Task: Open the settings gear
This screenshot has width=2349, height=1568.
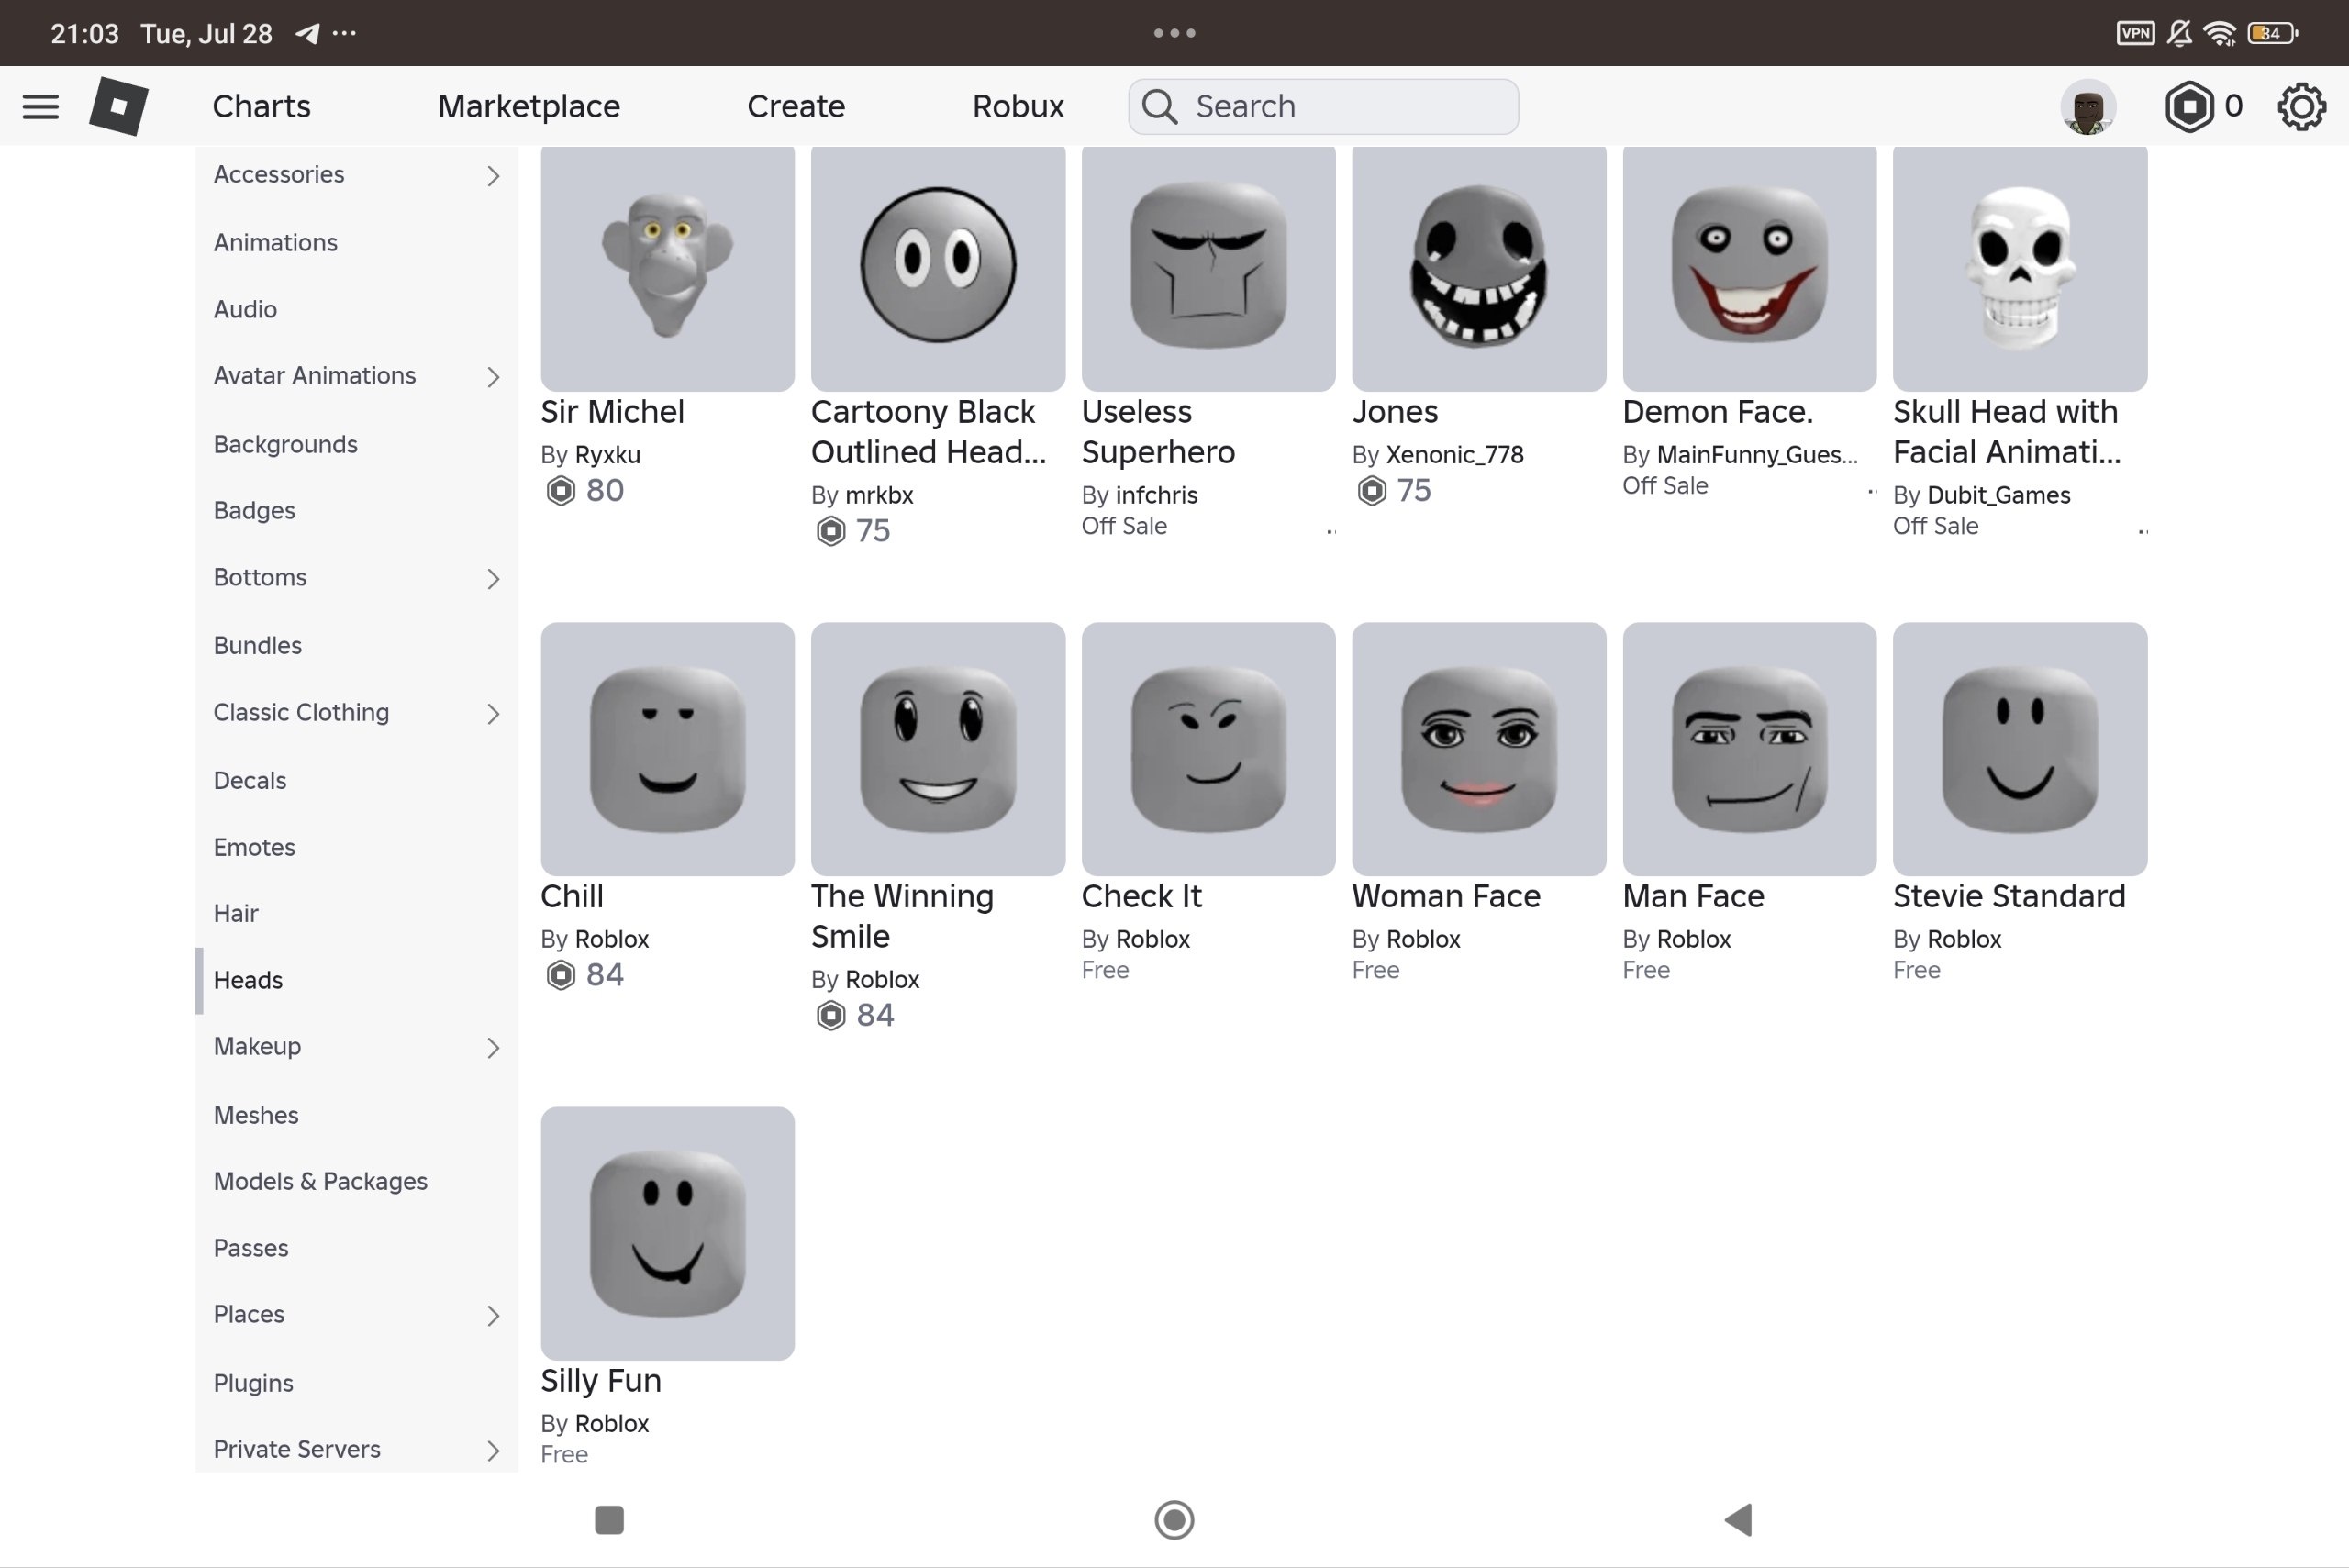Action: point(2301,106)
